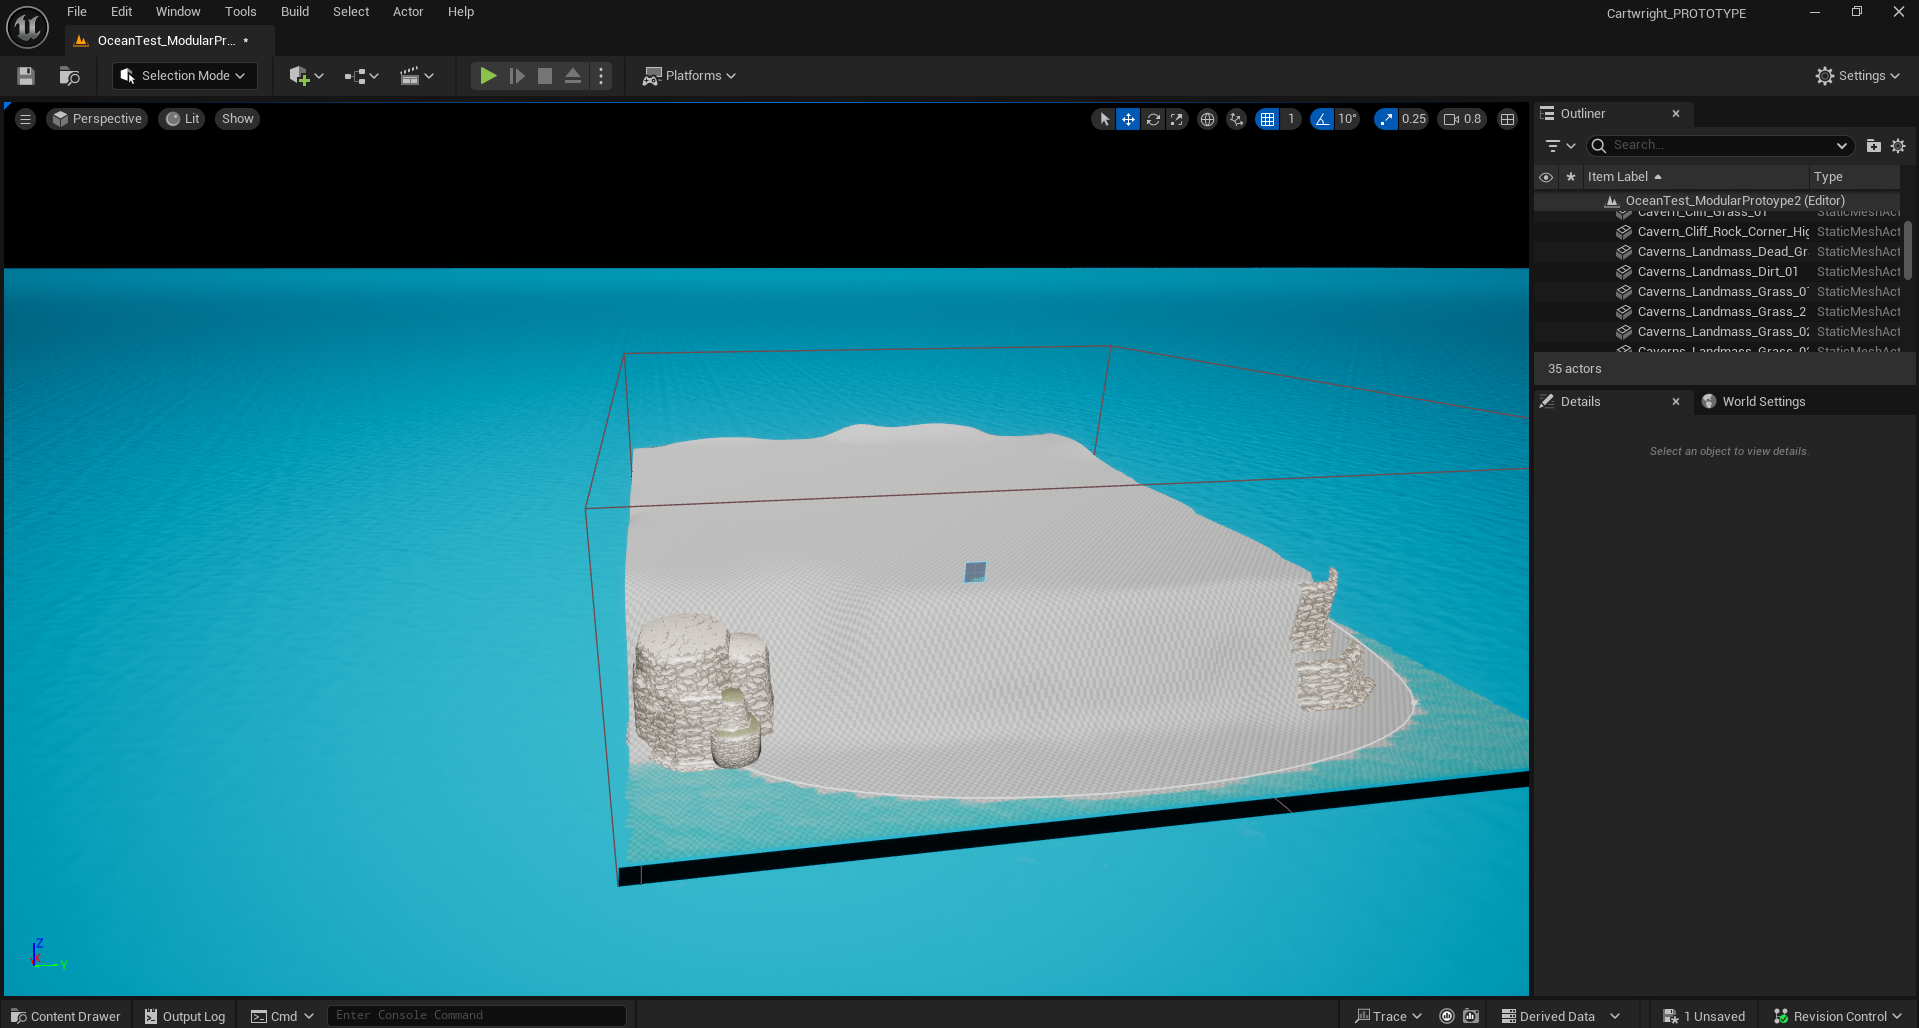This screenshot has width=1919, height=1028.
Task: Open the Help menu
Action: tap(461, 12)
